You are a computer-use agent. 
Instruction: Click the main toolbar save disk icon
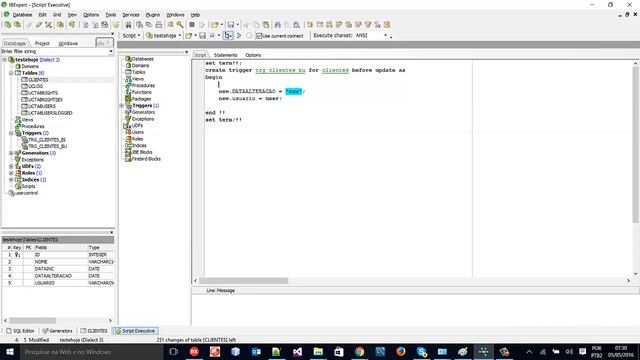pyautogui.click(x=231, y=24)
